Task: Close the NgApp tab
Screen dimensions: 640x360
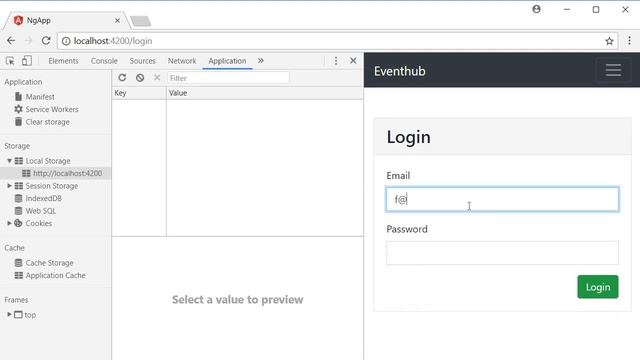Action: 118,20
